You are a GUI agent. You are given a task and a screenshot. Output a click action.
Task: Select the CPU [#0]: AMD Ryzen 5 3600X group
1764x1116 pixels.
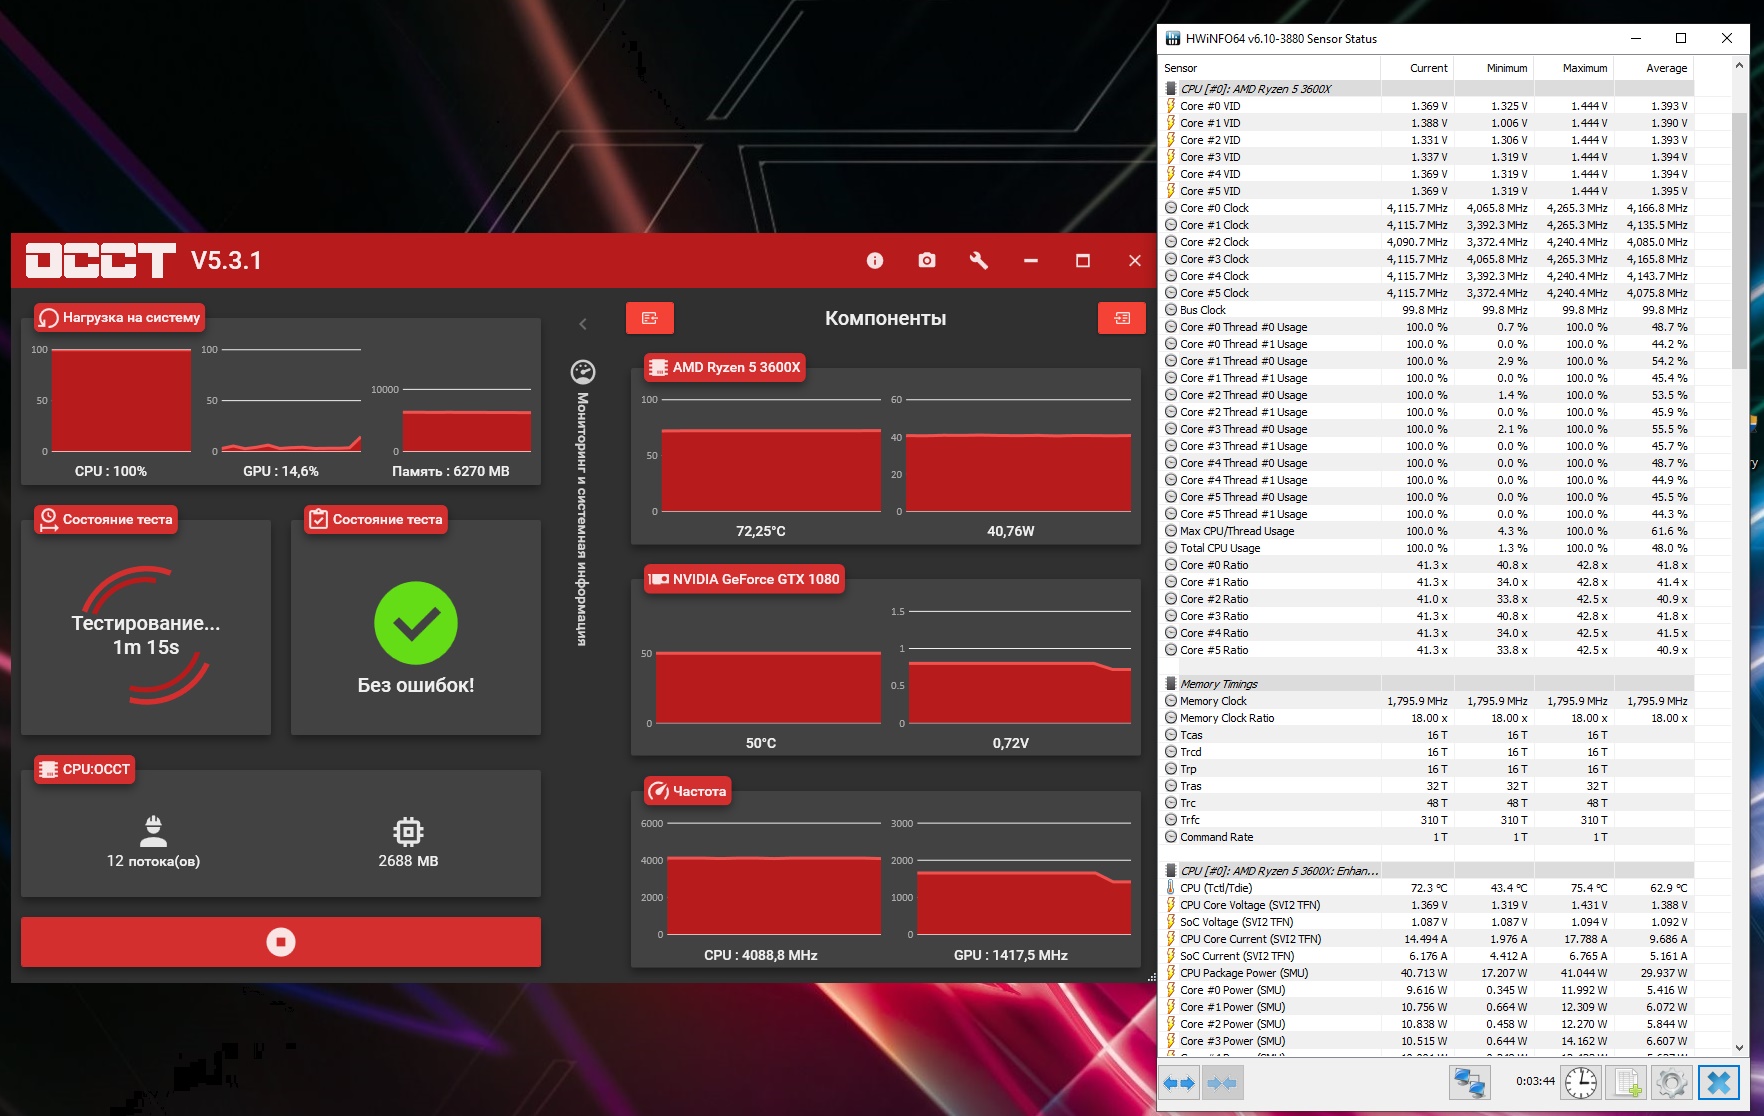pos(1427,89)
